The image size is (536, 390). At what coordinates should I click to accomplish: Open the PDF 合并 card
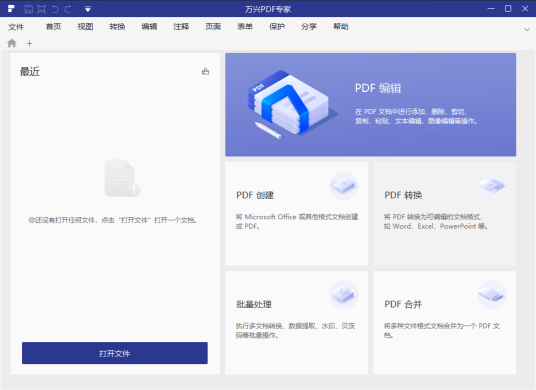click(444, 323)
